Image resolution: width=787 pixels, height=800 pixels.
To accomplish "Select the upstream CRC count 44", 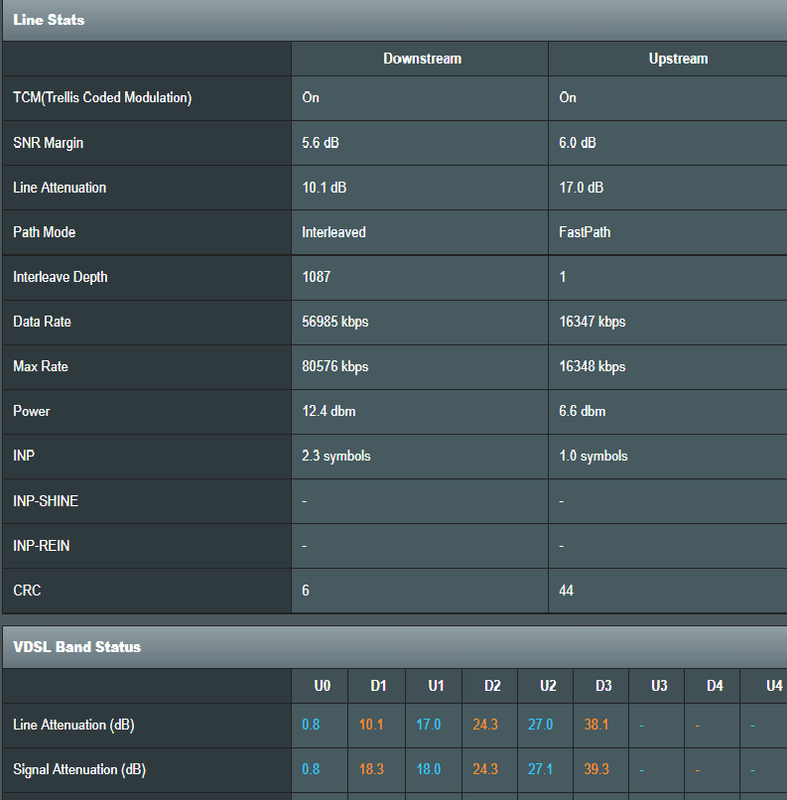I will point(566,591).
